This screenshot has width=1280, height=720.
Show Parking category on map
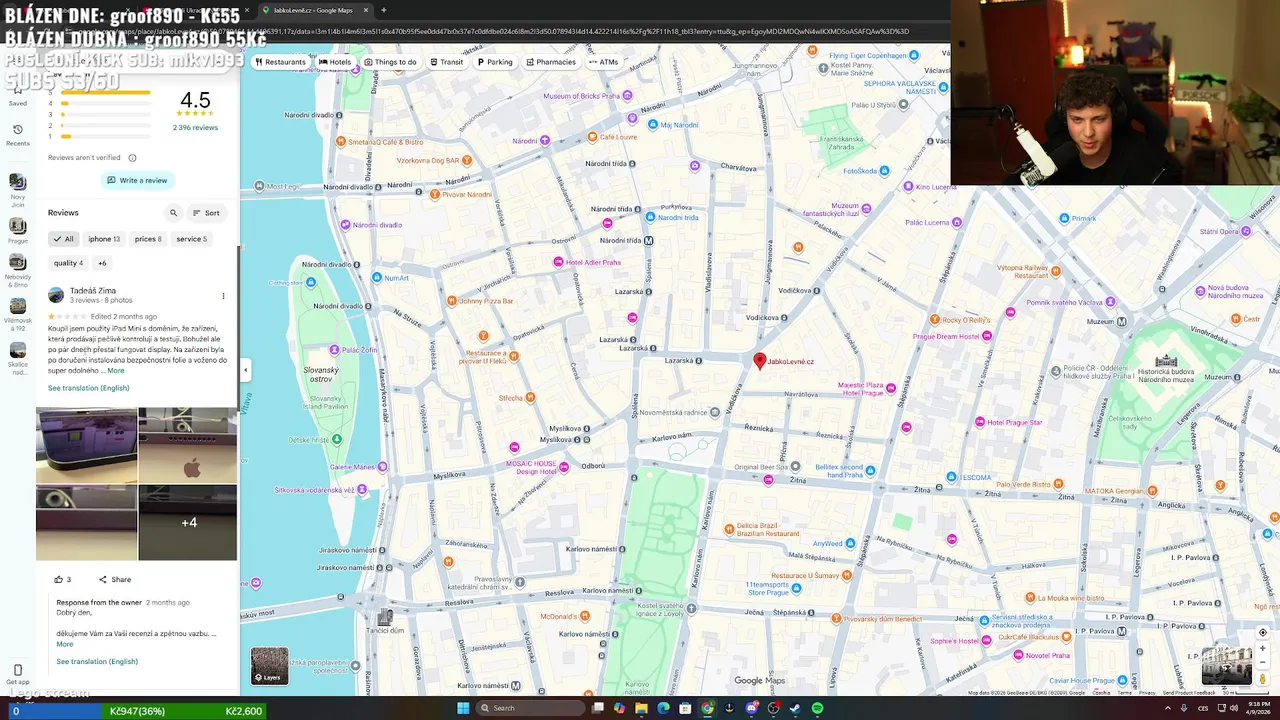495,62
